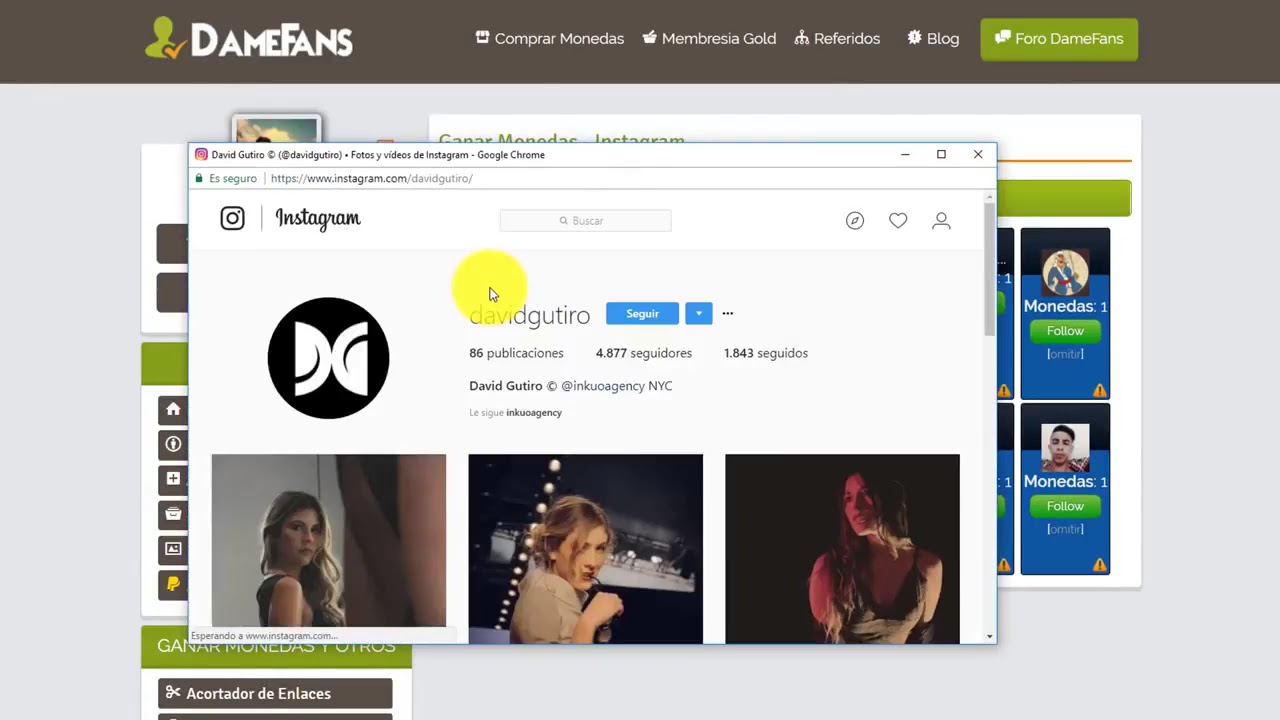The height and width of the screenshot is (720, 1280).
Task: Open the inkuoagency follower link
Action: 534,413
